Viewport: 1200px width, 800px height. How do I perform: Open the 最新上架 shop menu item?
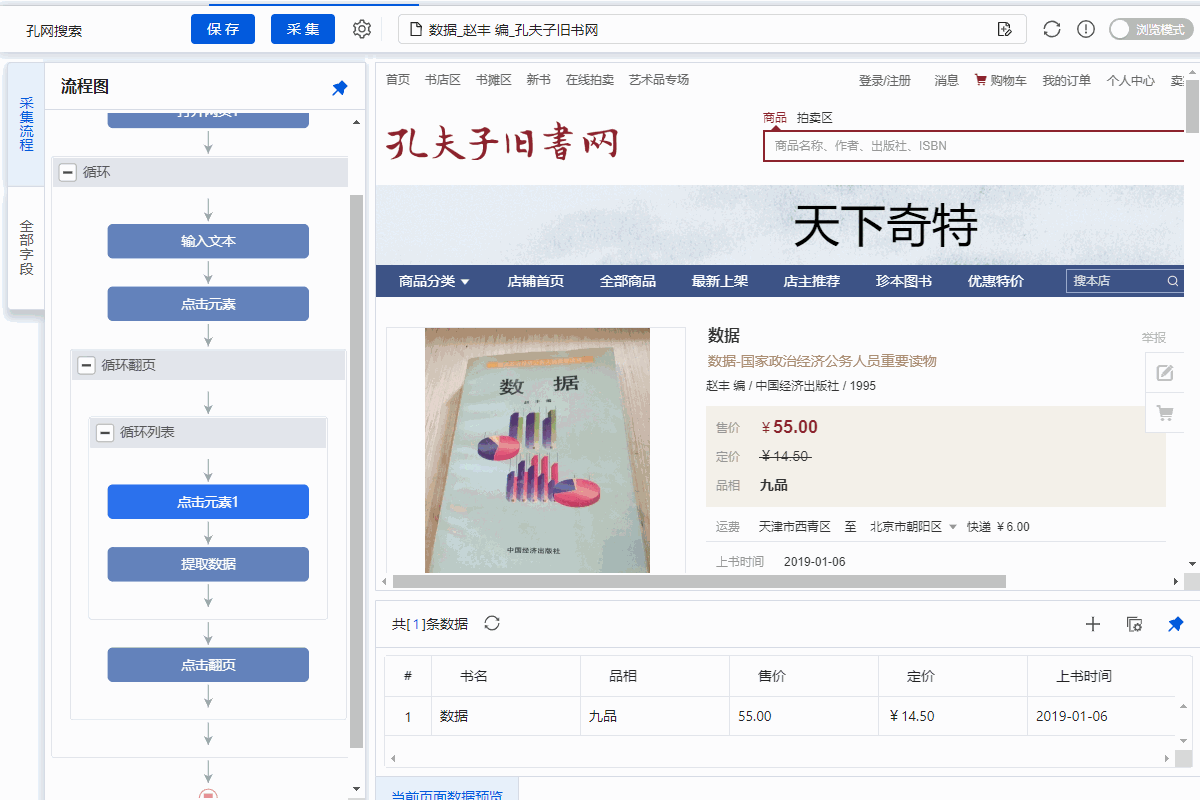point(720,281)
